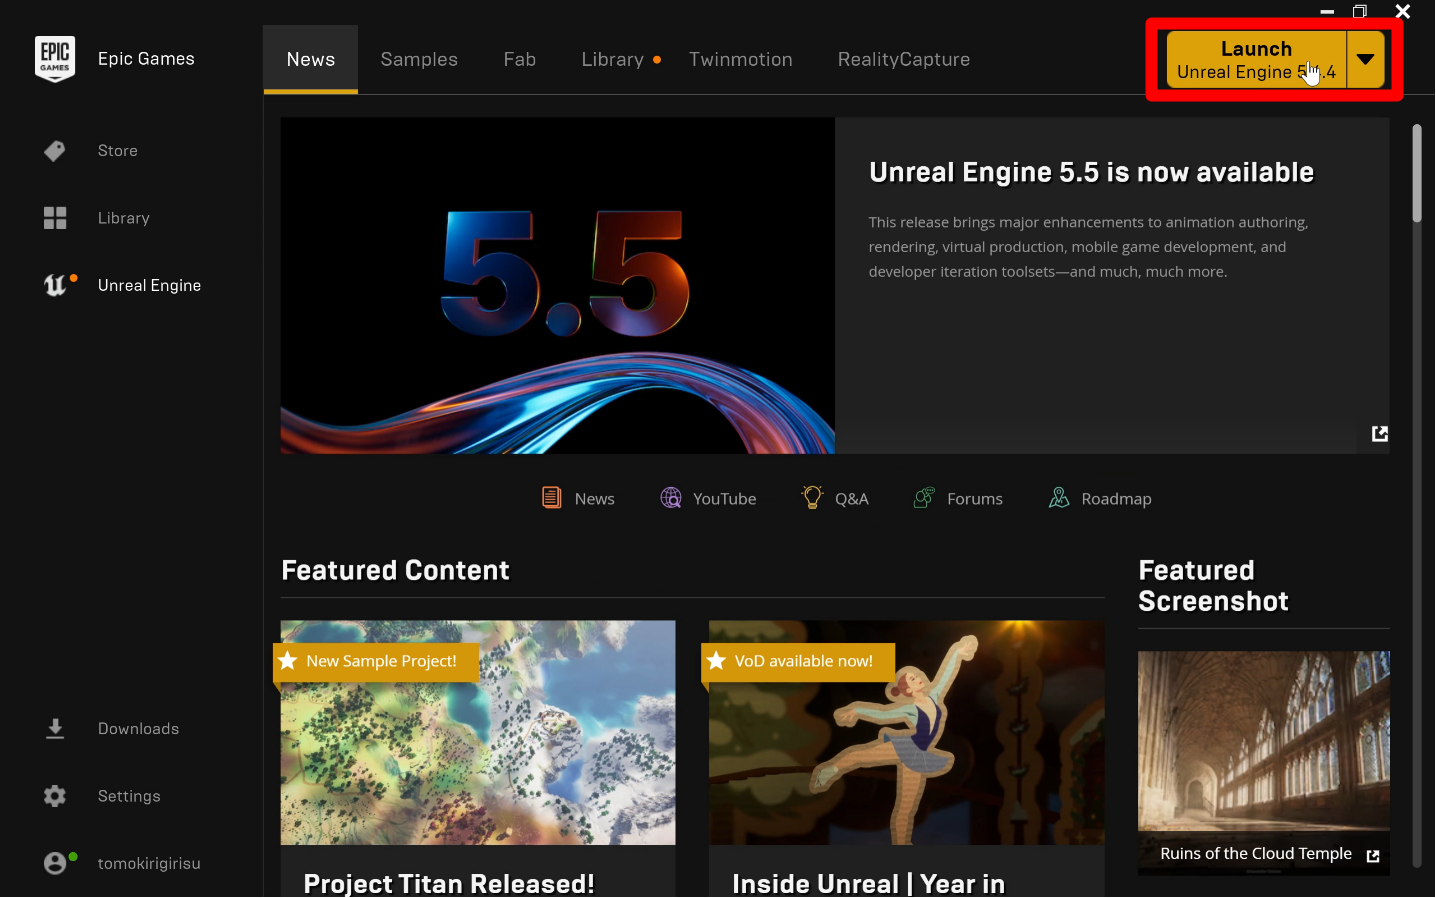Click the 'Project Titan Released!' title
The width and height of the screenshot is (1436, 898).
[x=449, y=884]
